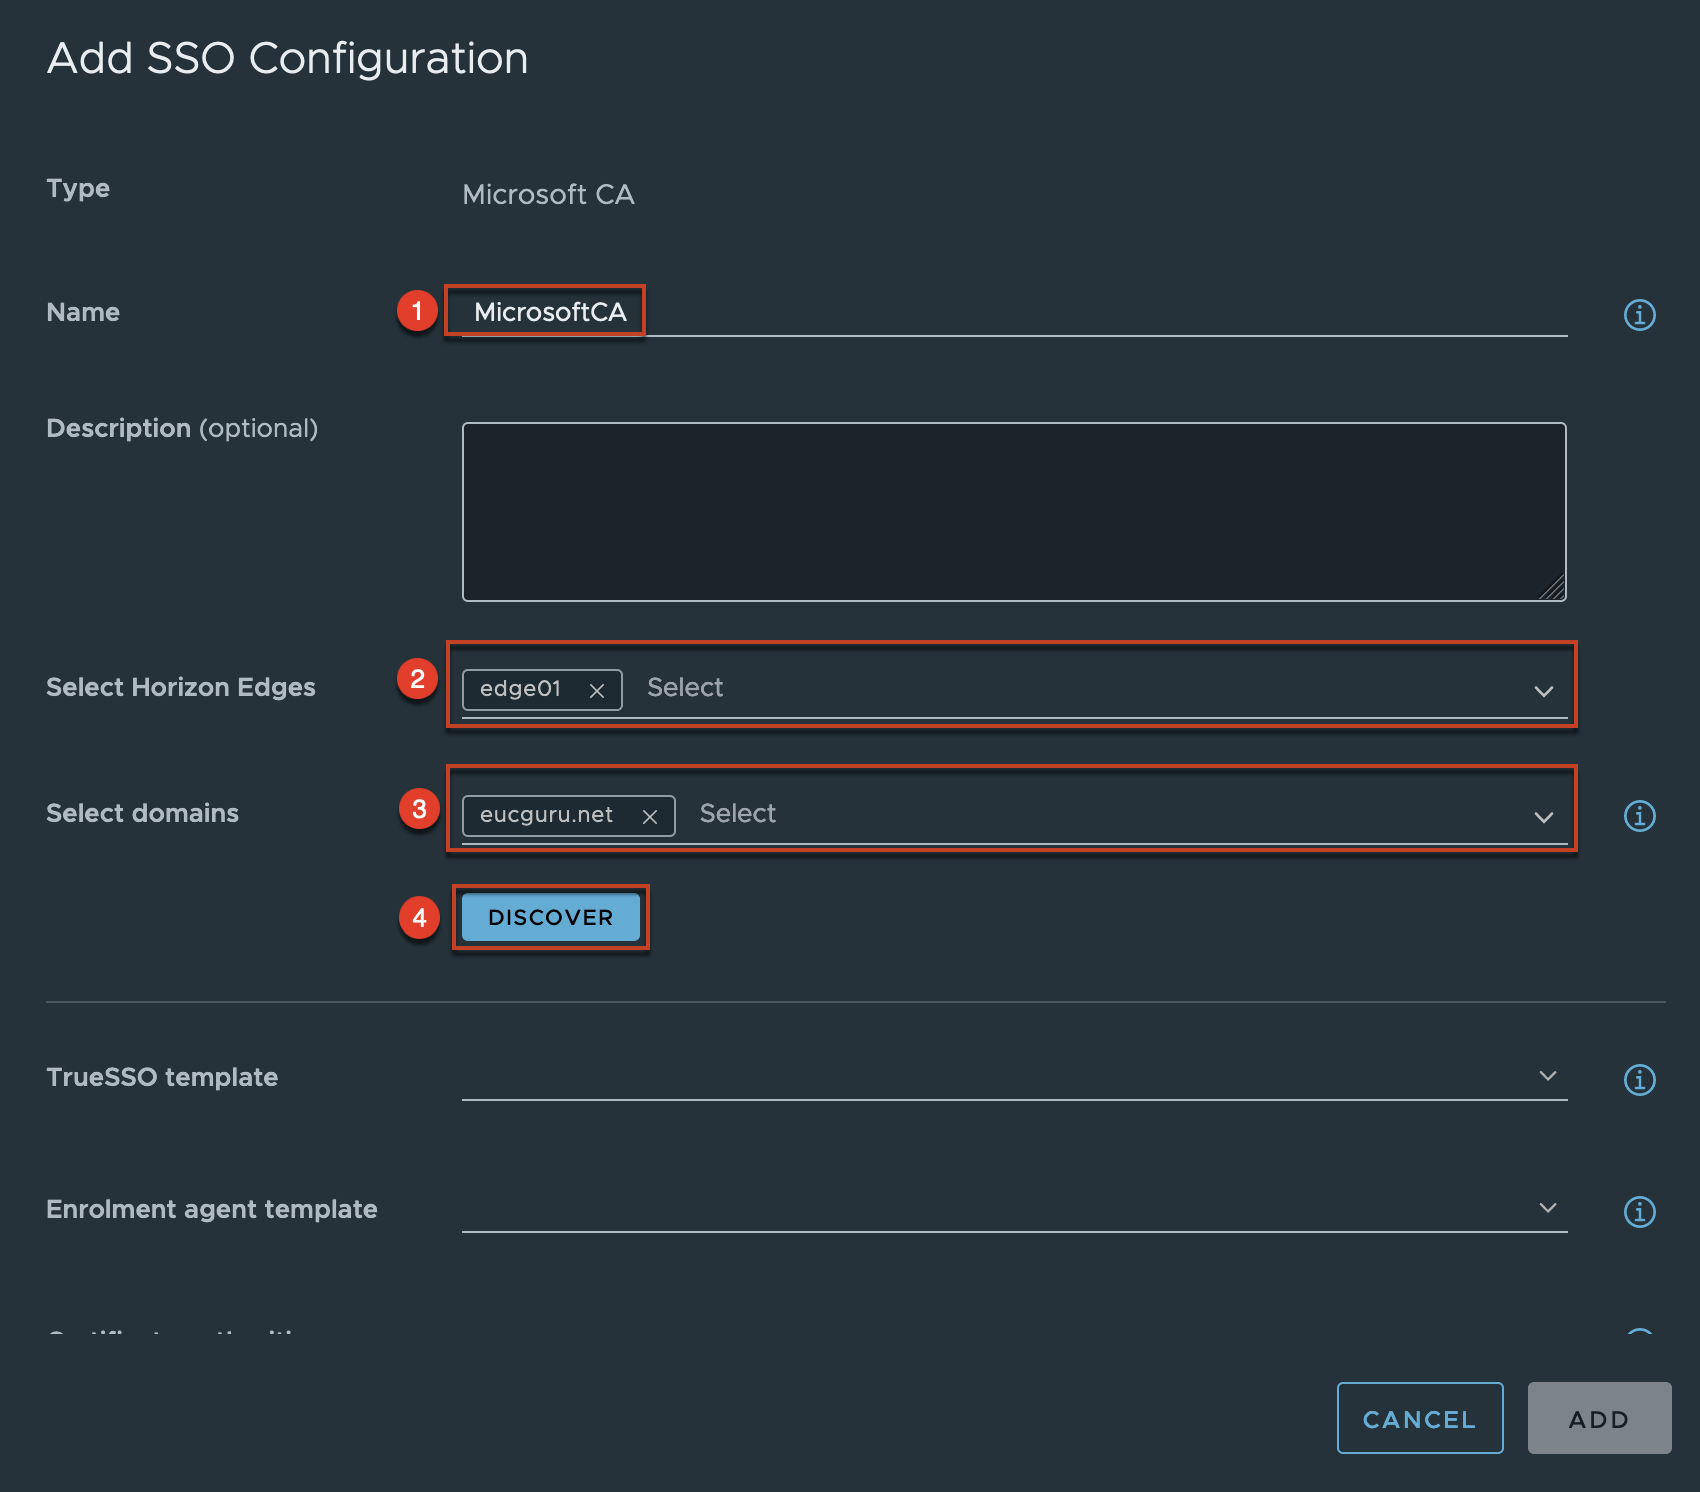This screenshot has width=1700, height=1492.
Task: Click the Type label
Action: pos(78,189)
